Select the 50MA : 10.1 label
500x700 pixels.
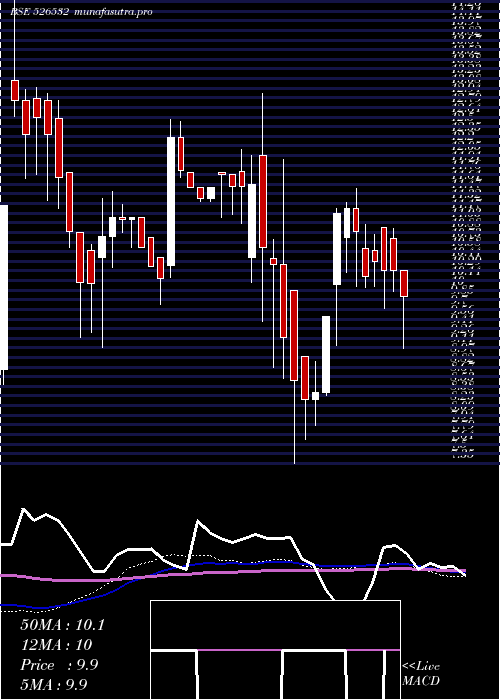click(62, 625)
